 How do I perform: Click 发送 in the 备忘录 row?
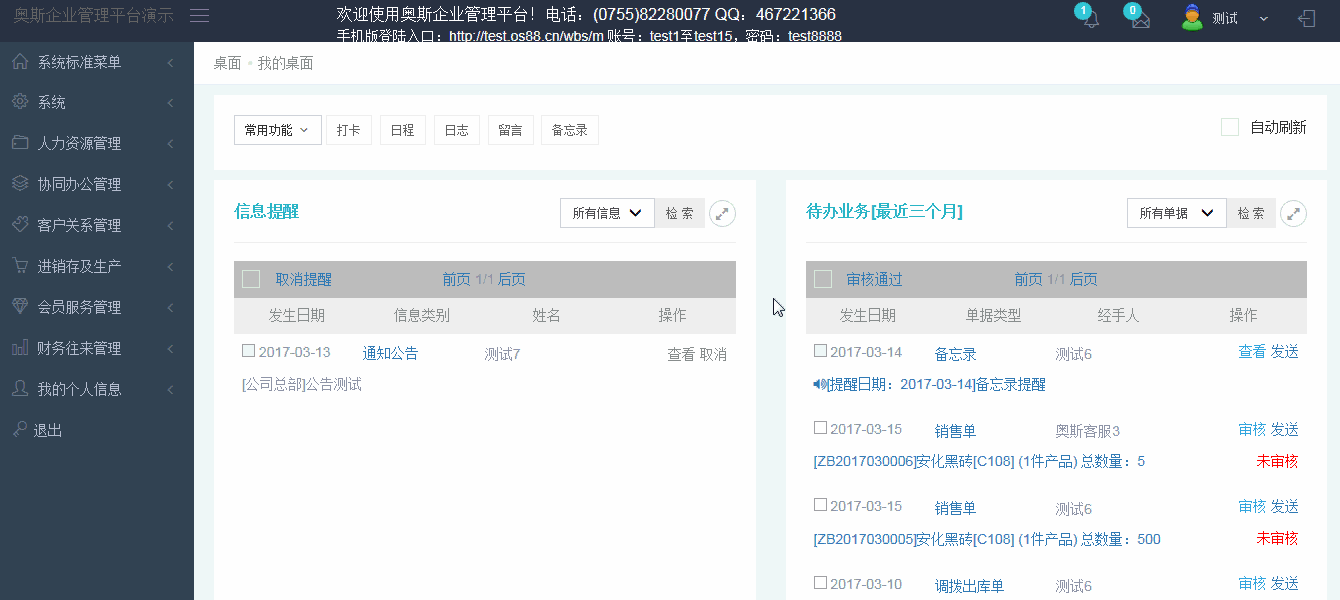pyautogui.click(x=1285, y=351)
